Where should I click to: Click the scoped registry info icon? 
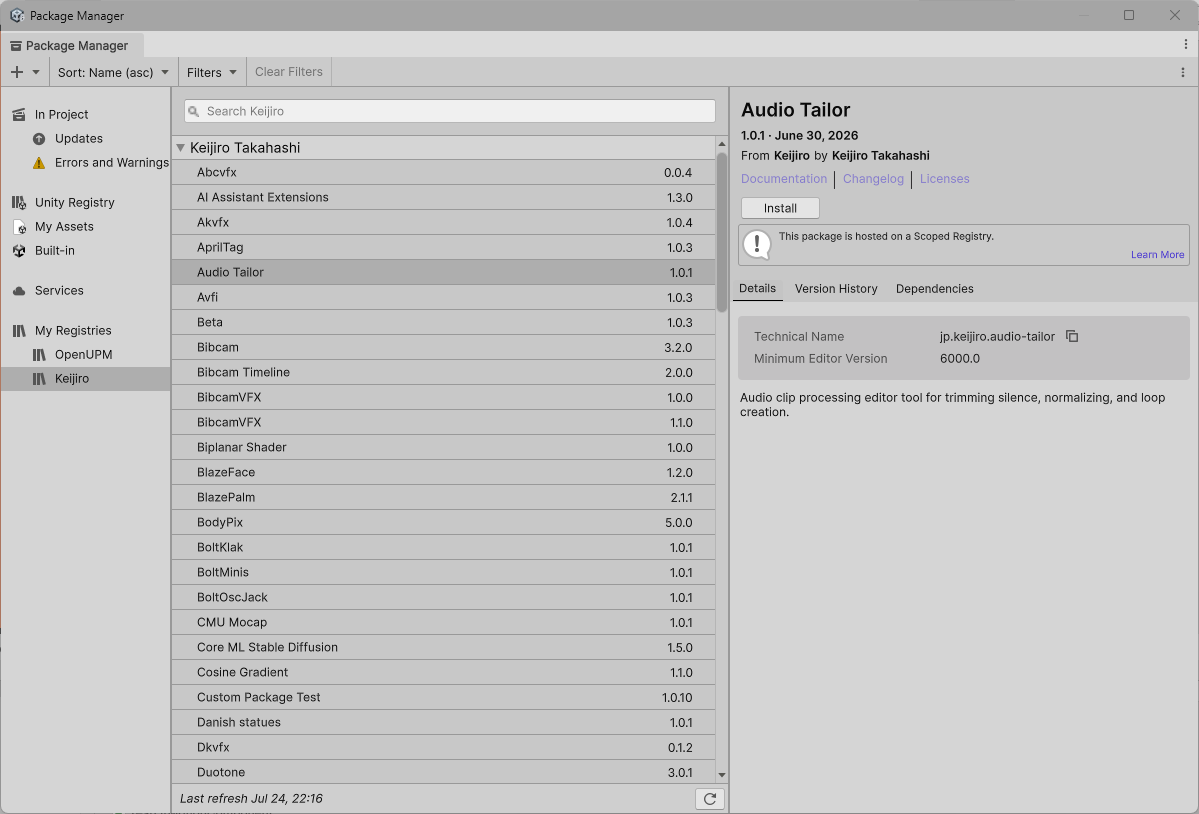(x=757, y=245)
